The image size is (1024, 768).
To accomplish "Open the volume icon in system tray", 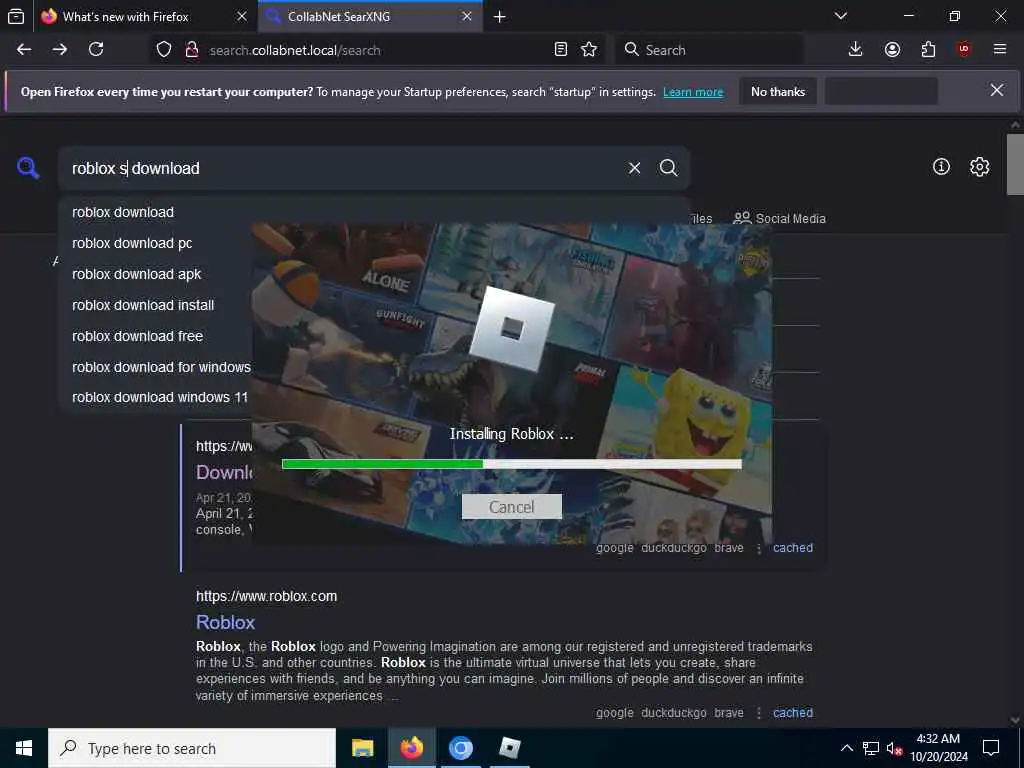I will click(894, 748).
